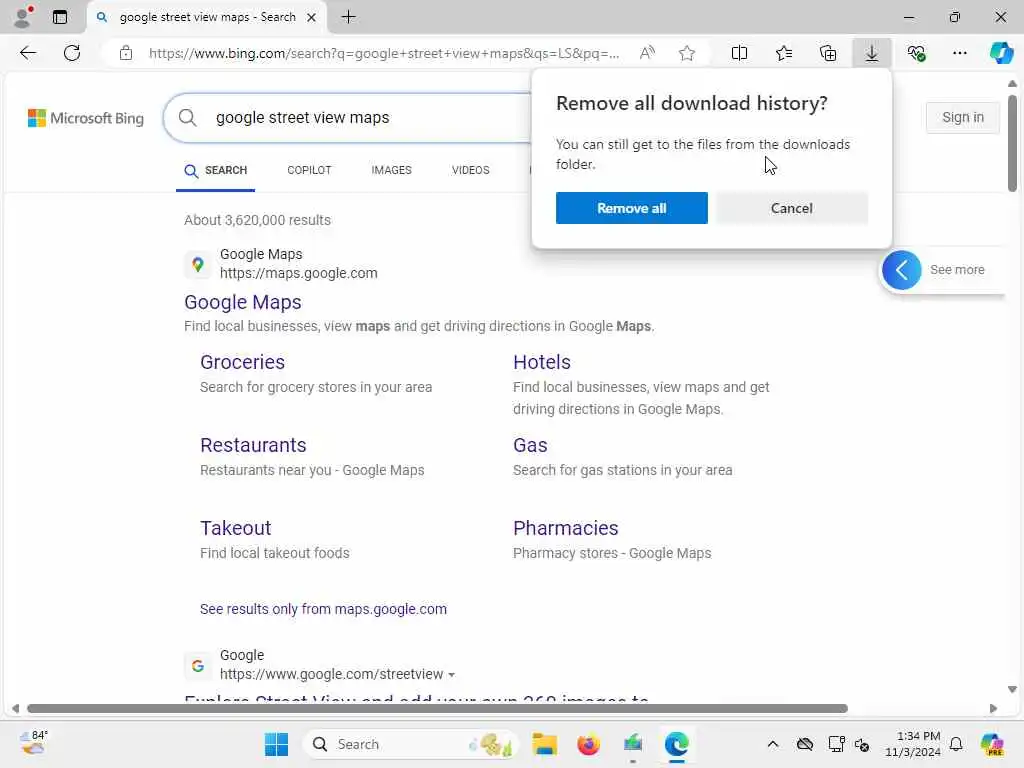This screenshot has width=1024, height=768.
Task: Open the Gas sublink
Action: click(530, 445)
